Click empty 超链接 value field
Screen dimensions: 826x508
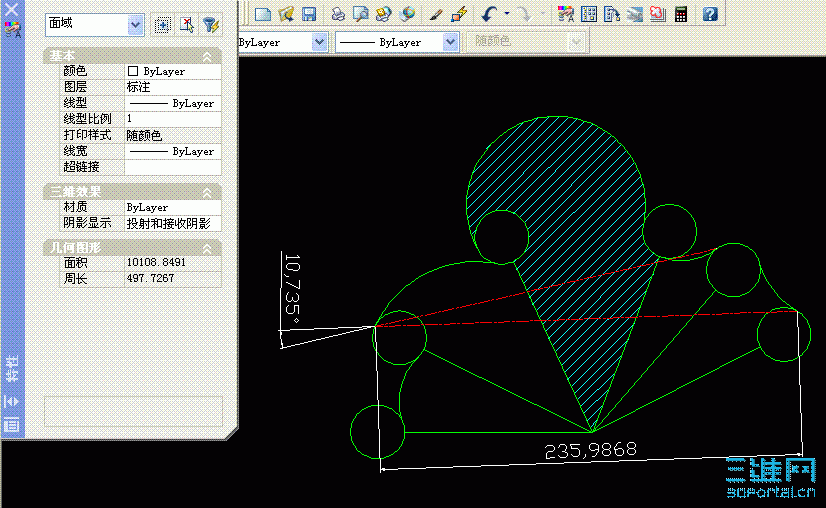pos(173,167)
